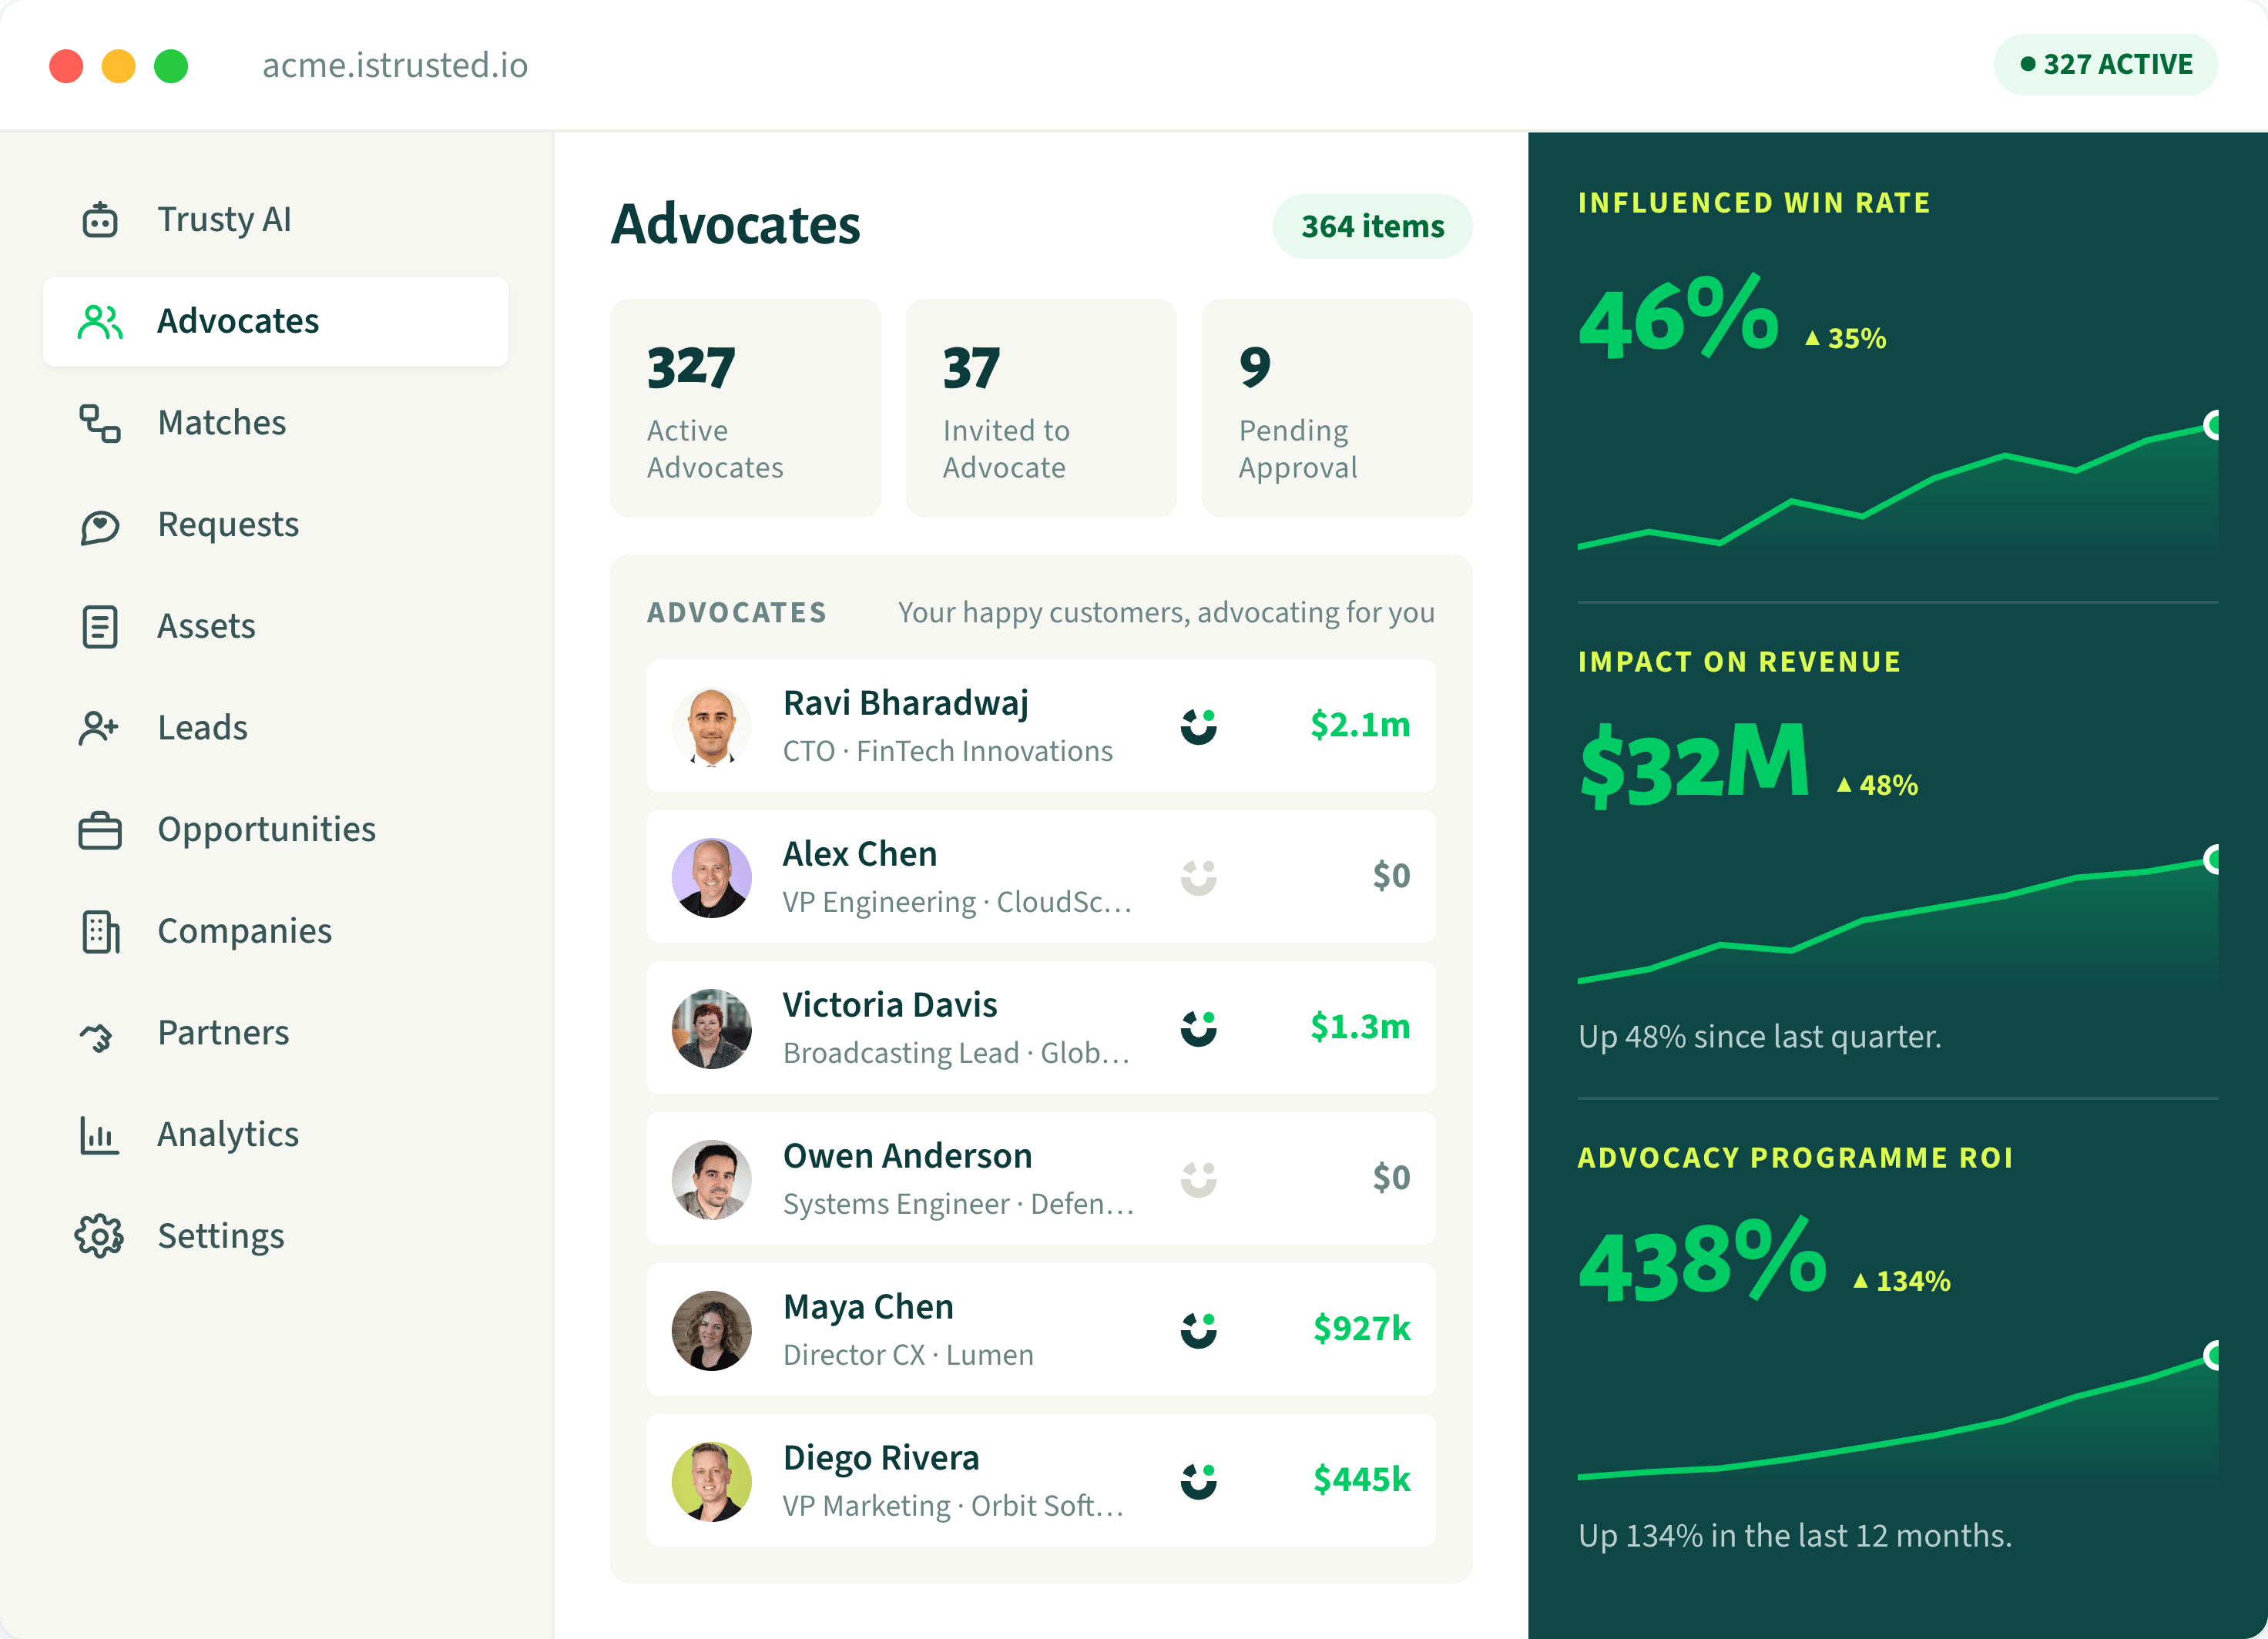Navigate to Companies section
This screenshot has width=2268, height=1639.
pyautogui.click(x=276, y=931)
